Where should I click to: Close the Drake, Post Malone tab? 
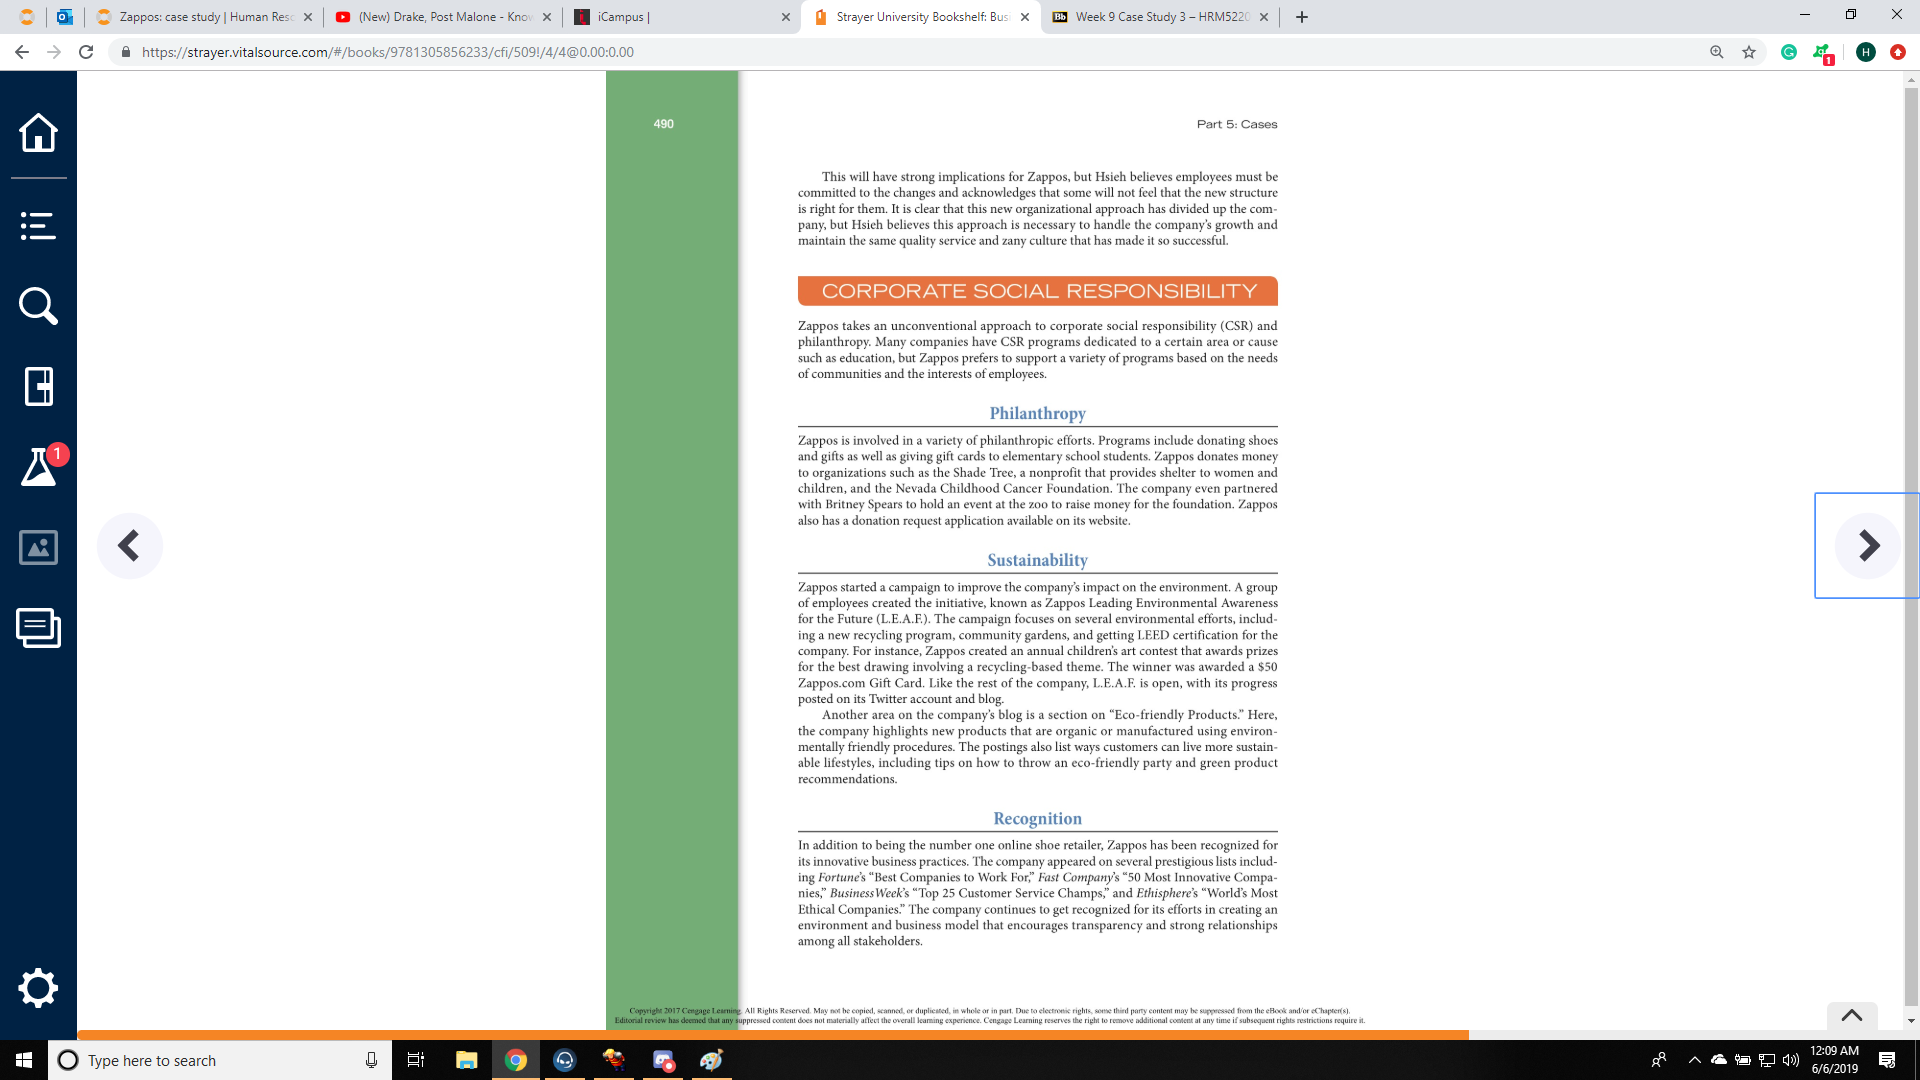[x=546, y=17]
